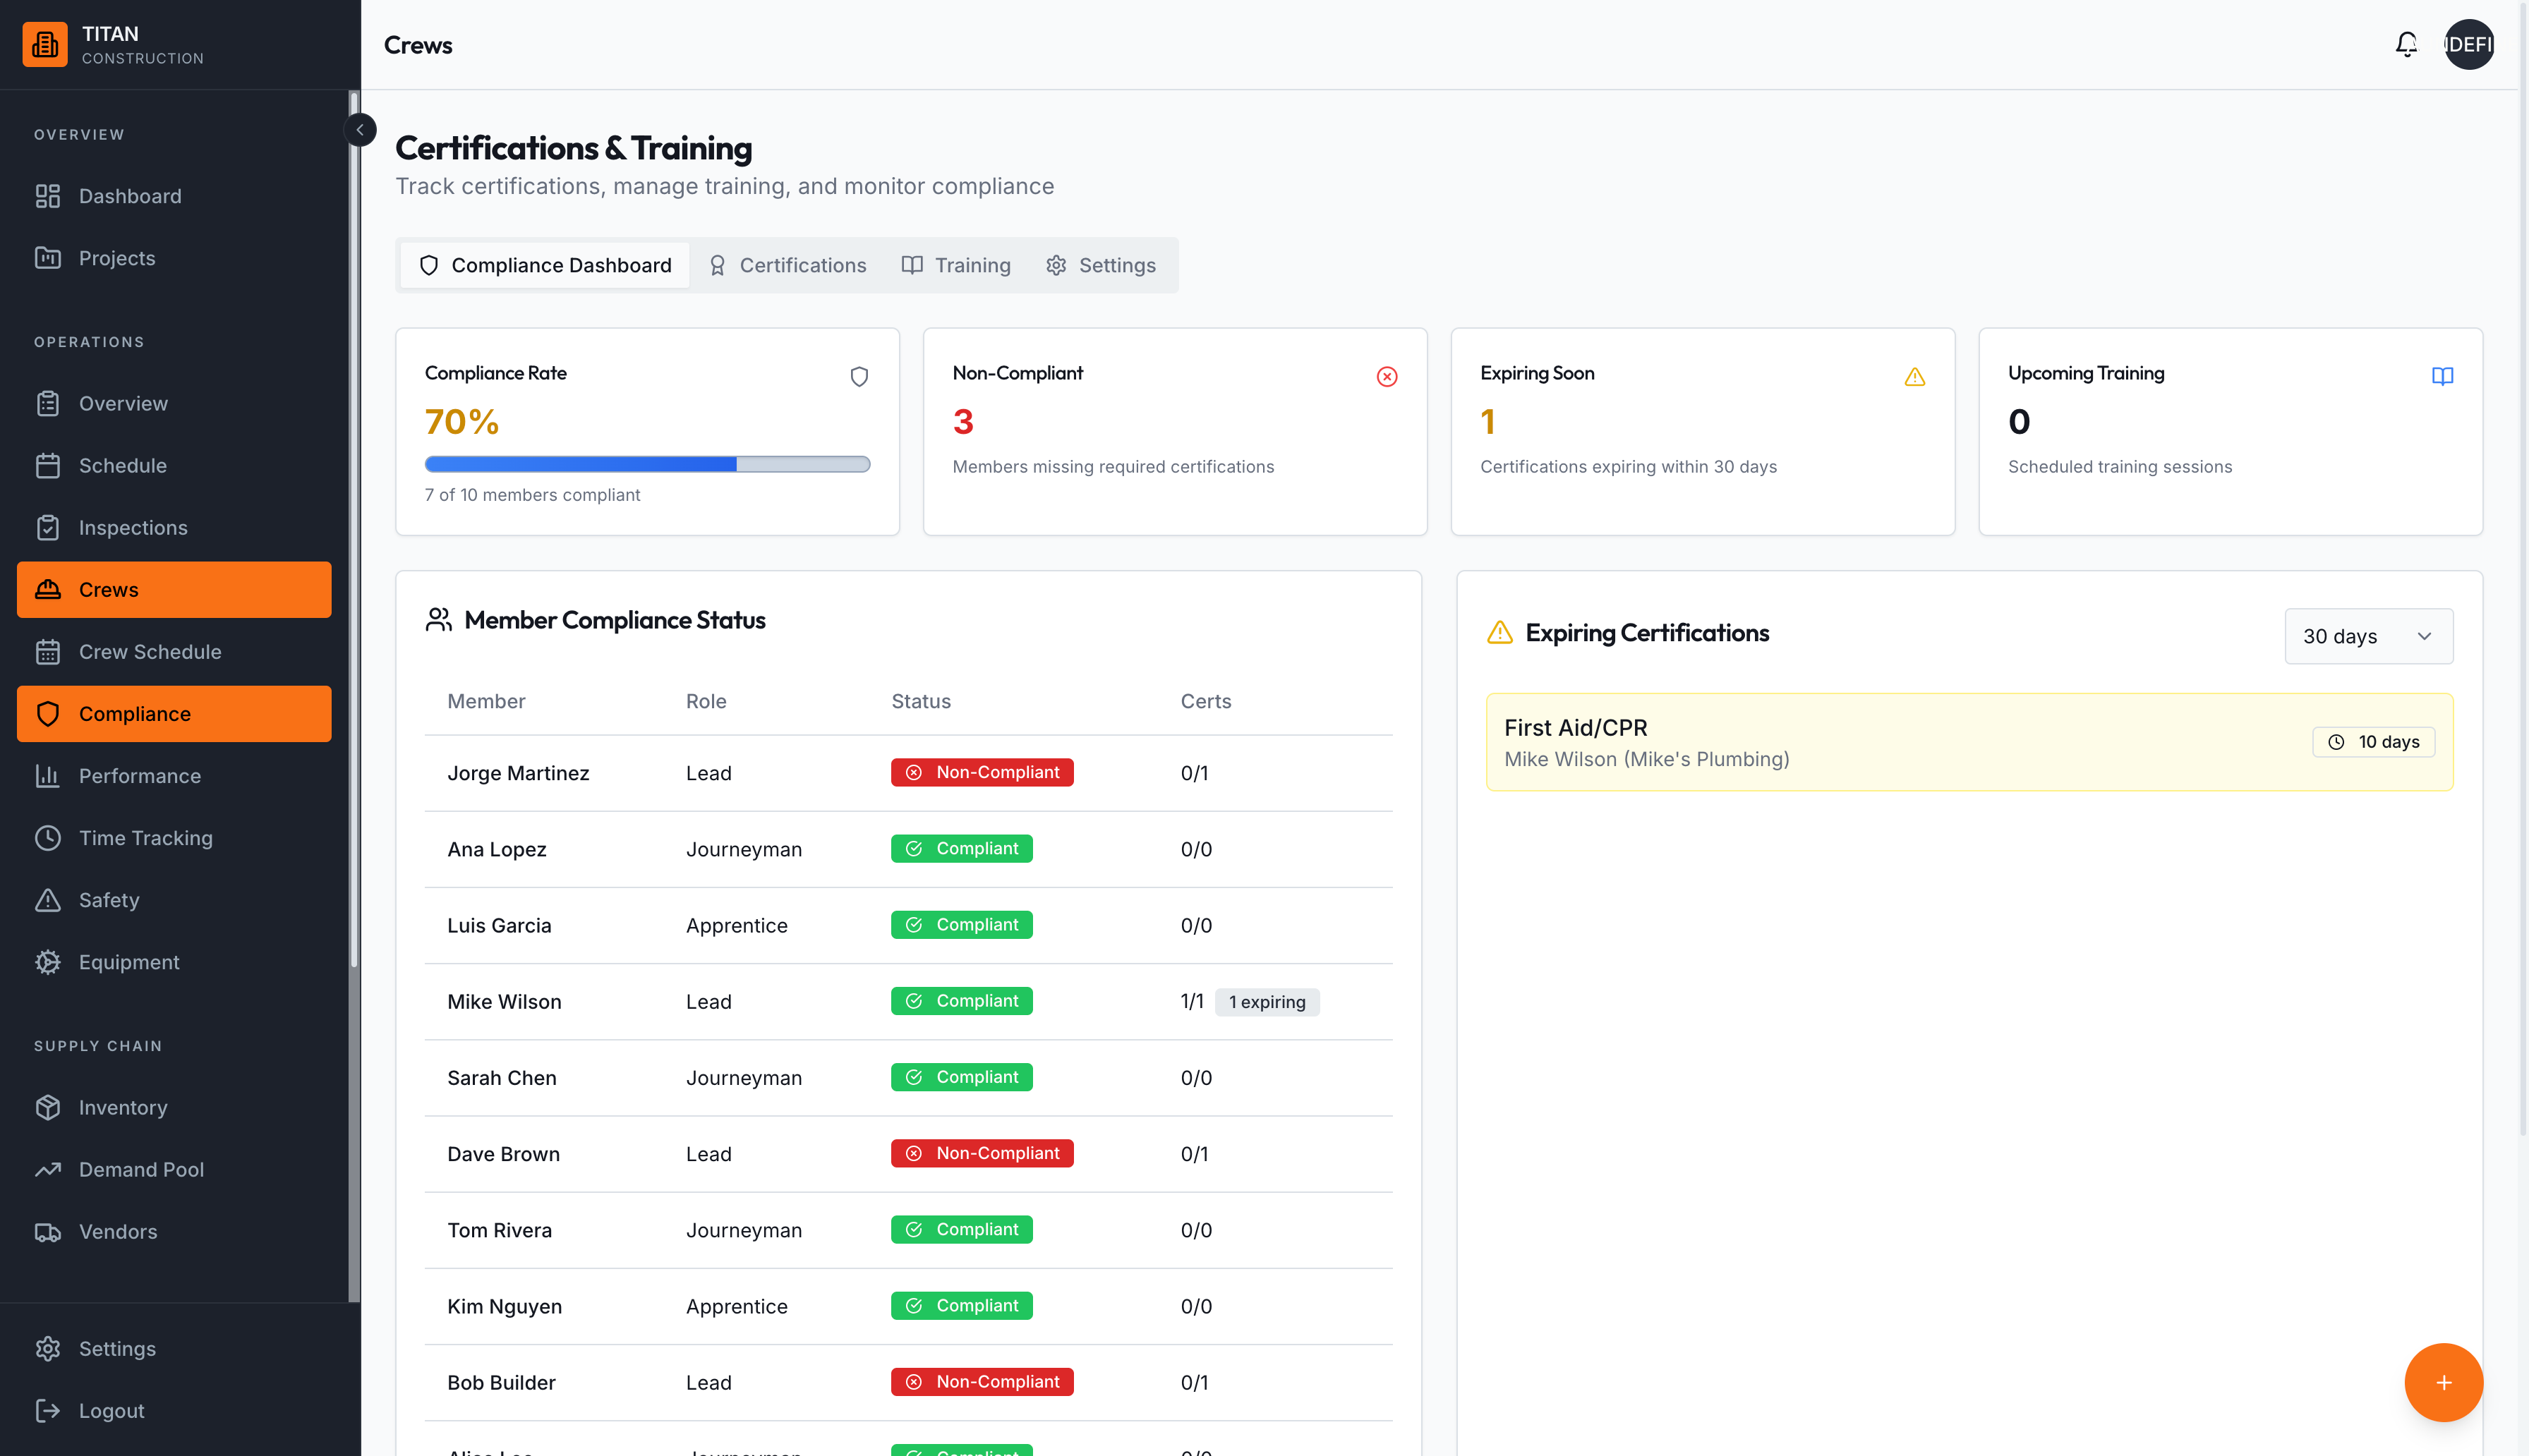Click the Inventory box icon
The width and height of the screenshot is (2529, 1456).
(48, 1107)
